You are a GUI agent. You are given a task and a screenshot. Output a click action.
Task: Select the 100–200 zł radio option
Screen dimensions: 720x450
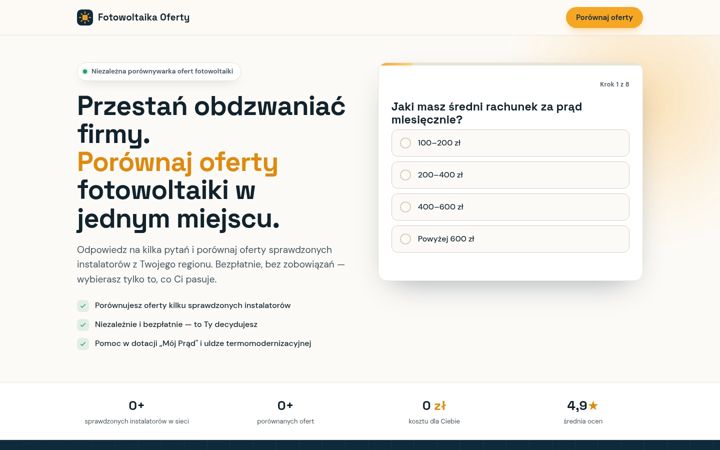(510, 143)
